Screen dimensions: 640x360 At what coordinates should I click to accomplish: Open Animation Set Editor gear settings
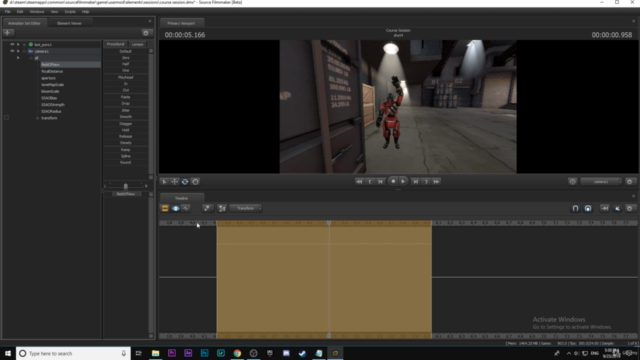click(146, 33)
